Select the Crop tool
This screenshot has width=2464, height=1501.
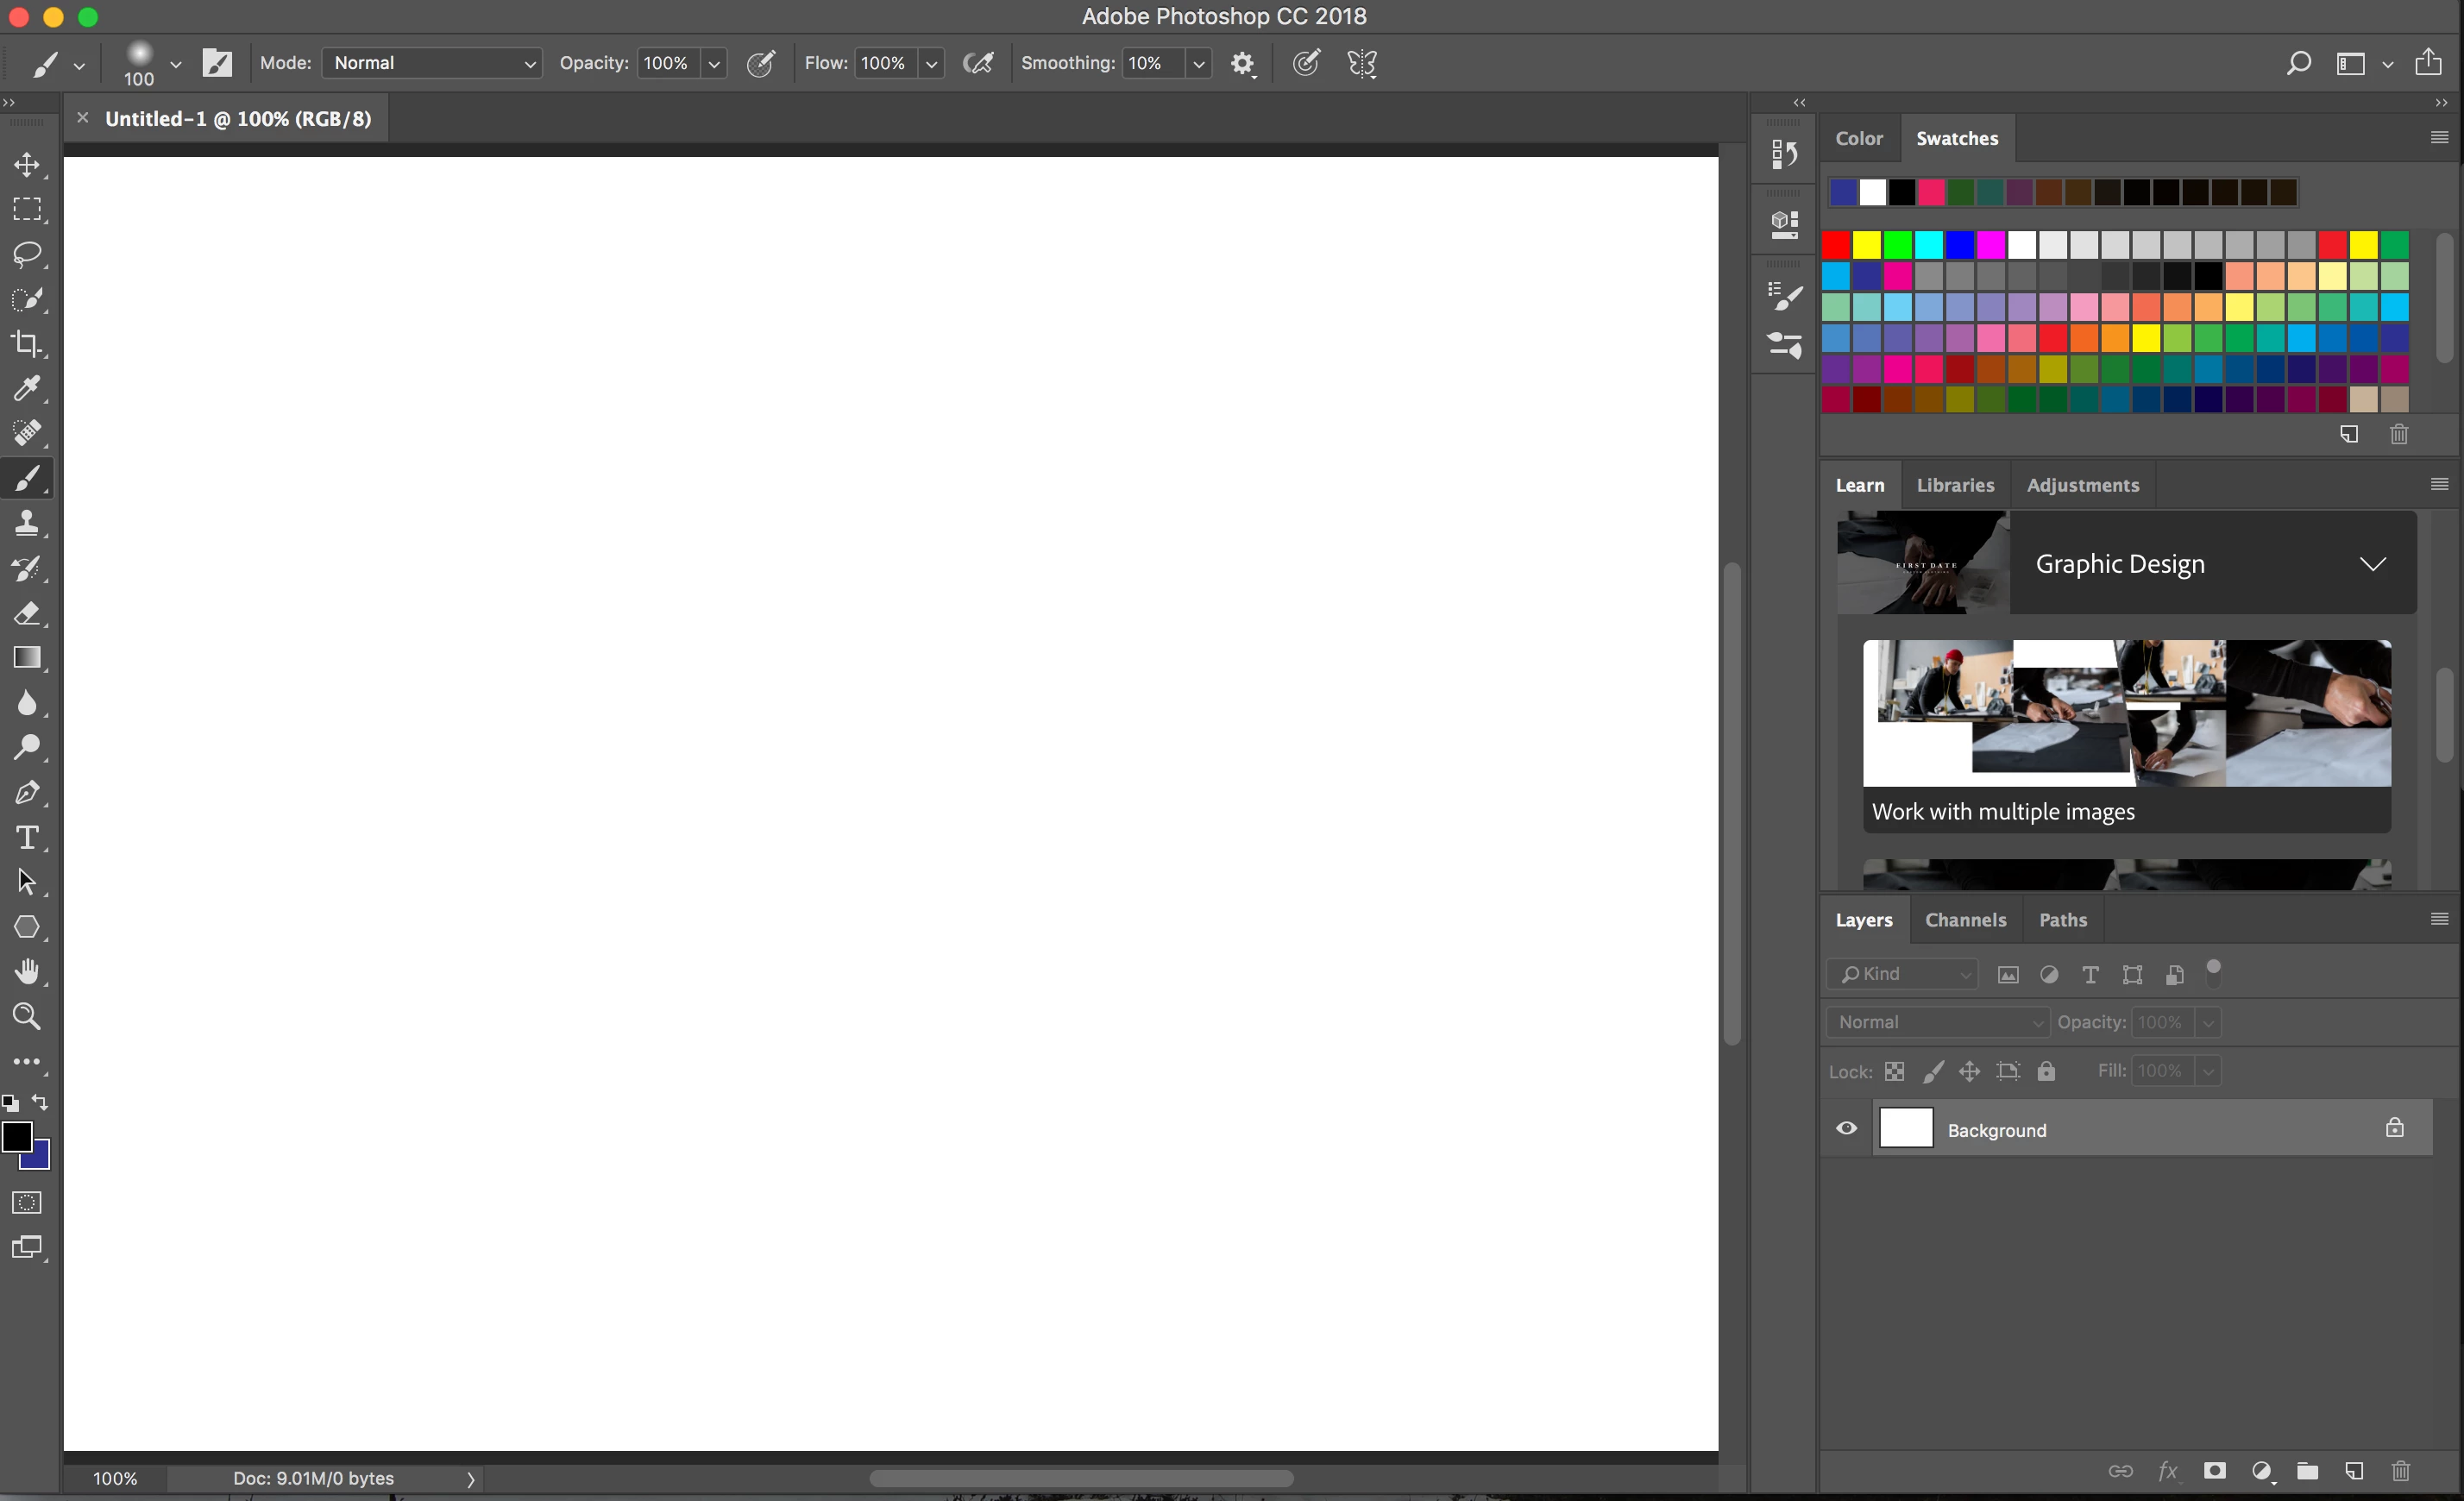27,344
